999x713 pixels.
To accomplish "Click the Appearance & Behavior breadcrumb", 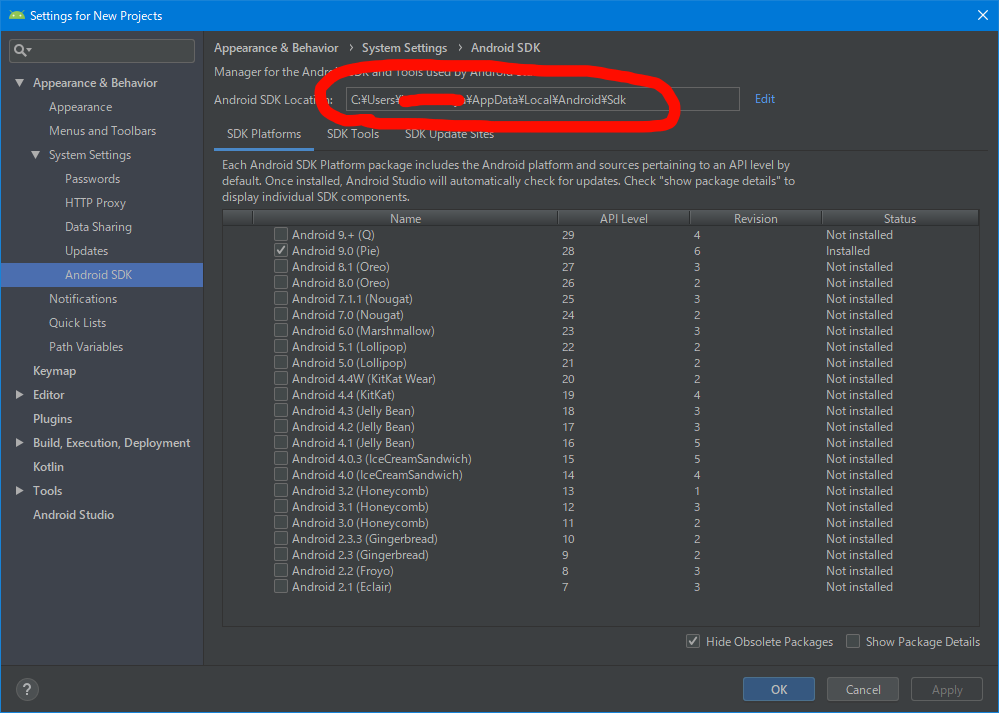I will tap(276, 48).
